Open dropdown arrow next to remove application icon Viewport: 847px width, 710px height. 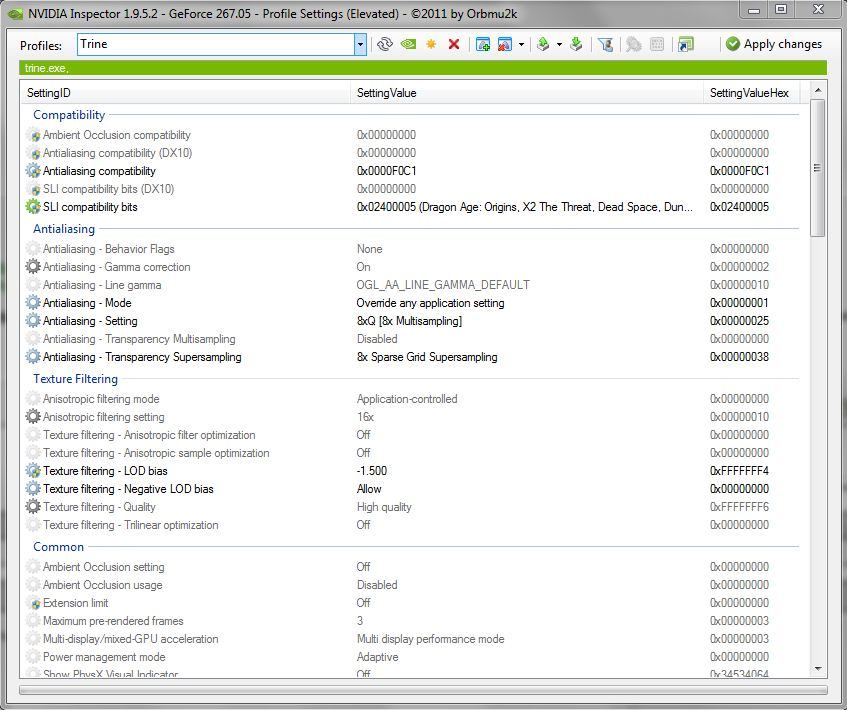coord(521,44)
